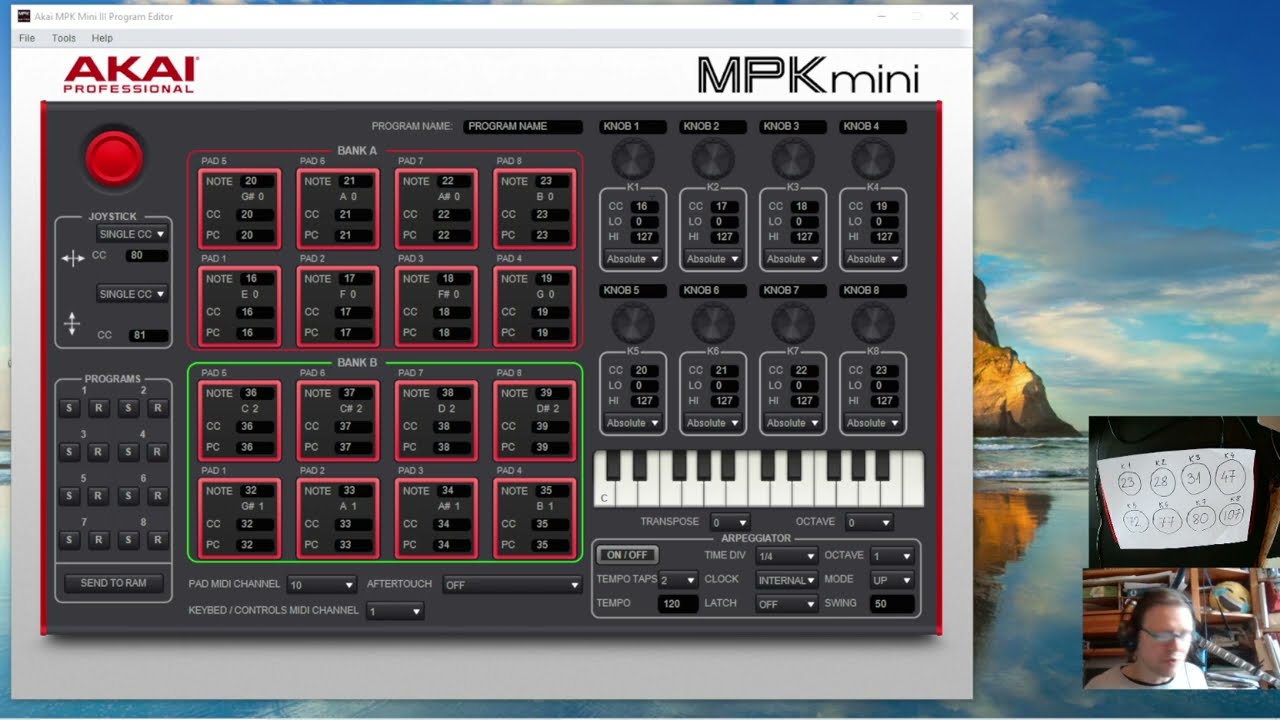1280x720 pixels.
Task: Click Bank A Pad 8 CC field 23
Action: (551, 215)
